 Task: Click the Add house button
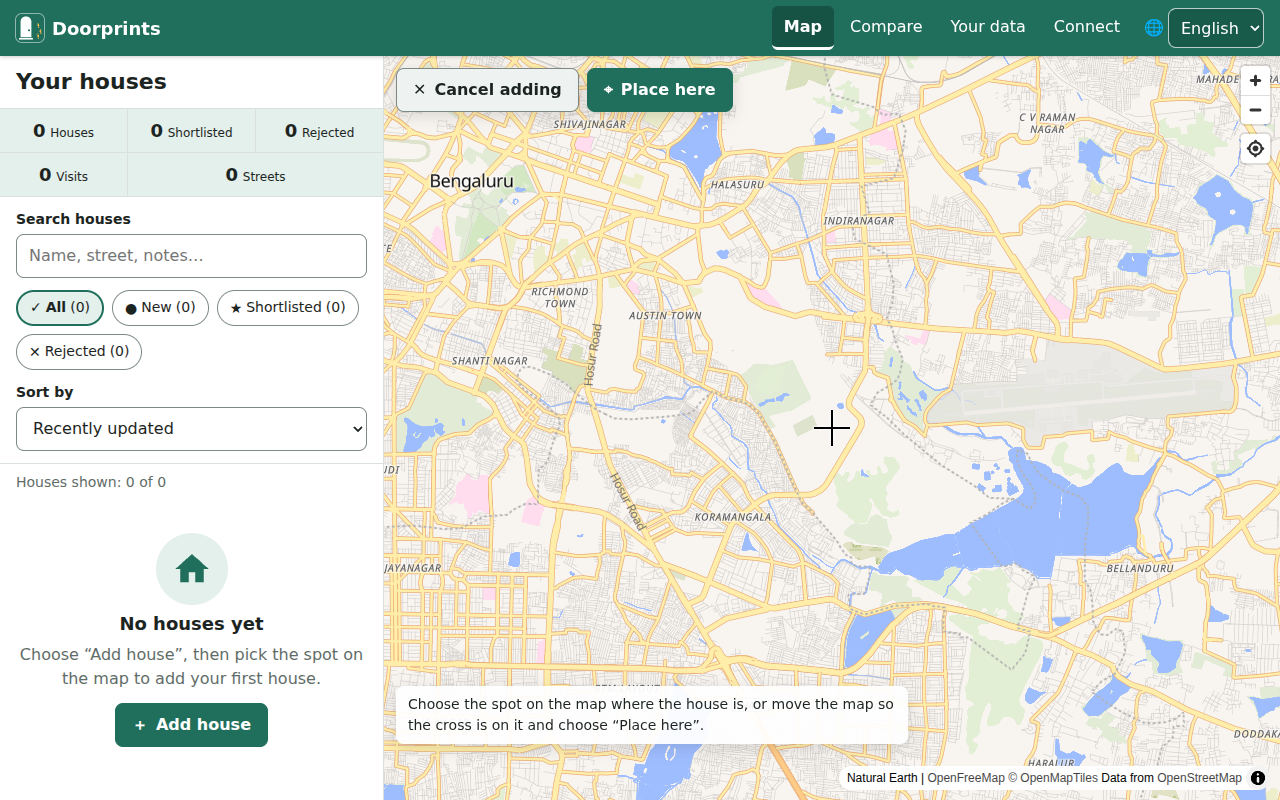(x=192, y=725)
